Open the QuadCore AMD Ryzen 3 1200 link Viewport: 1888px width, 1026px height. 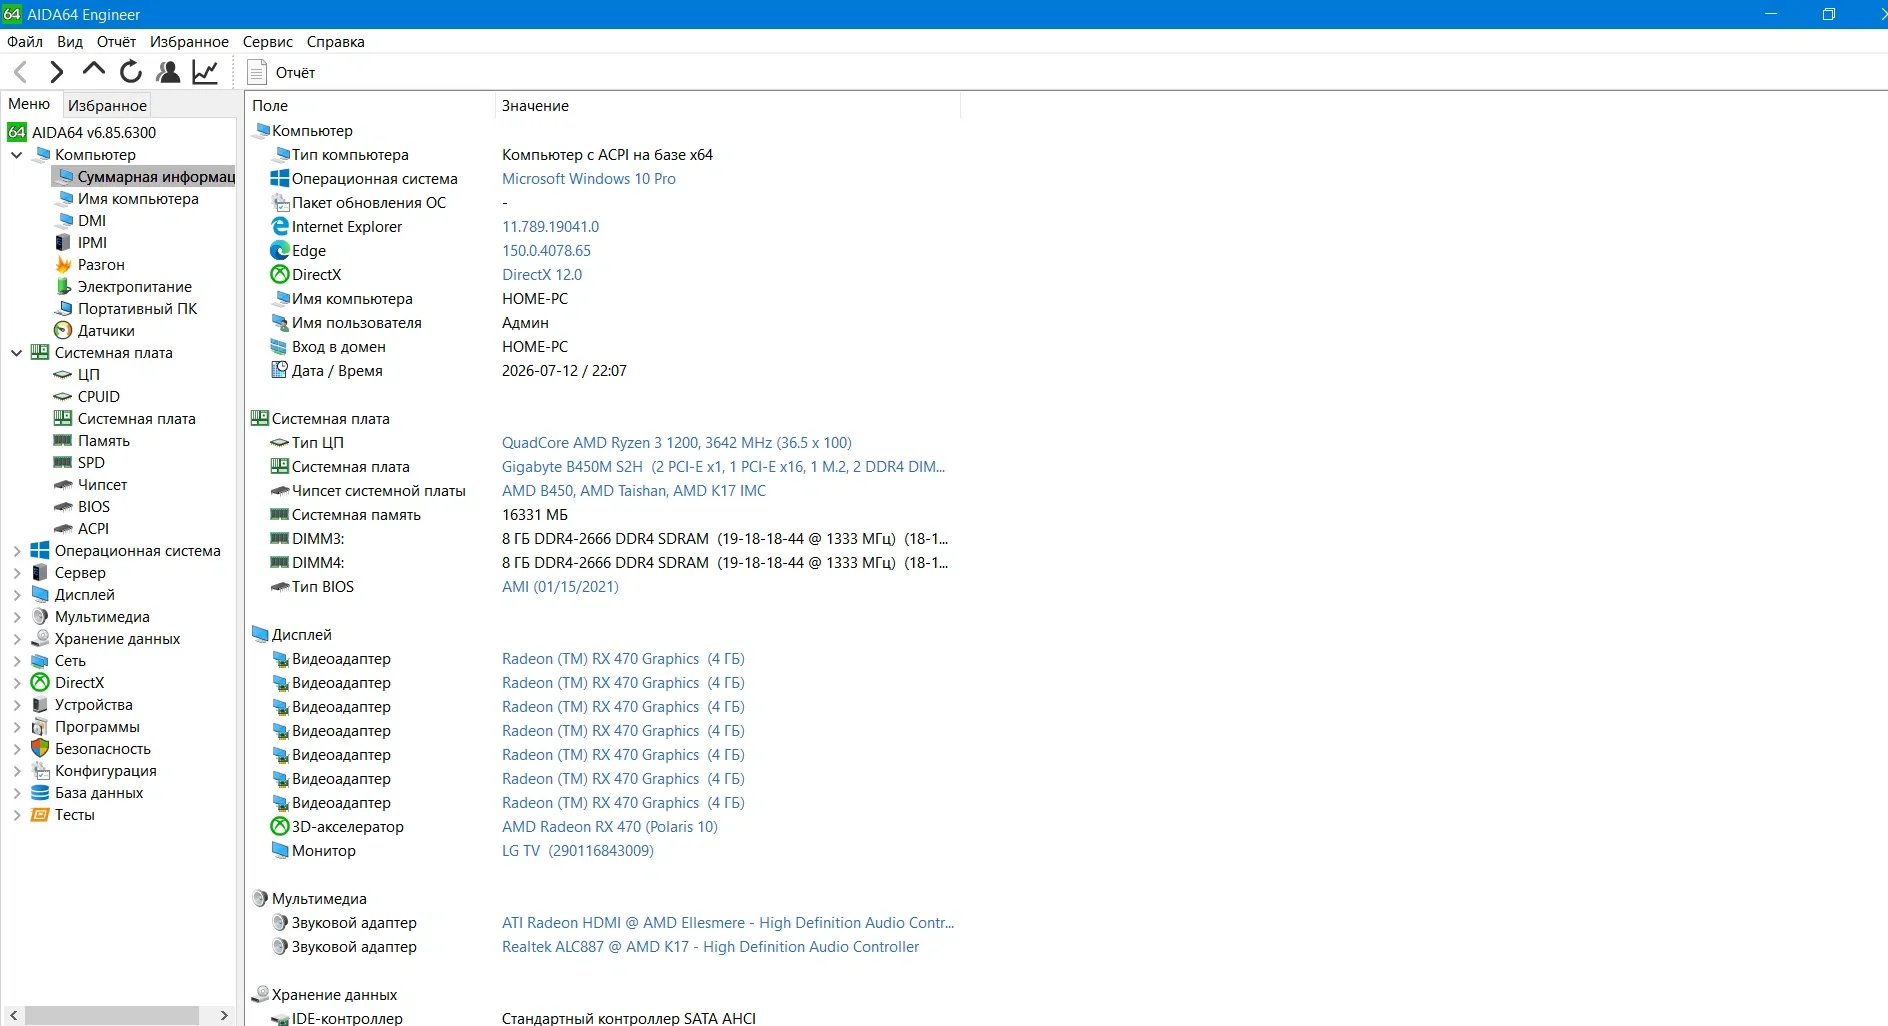click(x=677, y=443)
